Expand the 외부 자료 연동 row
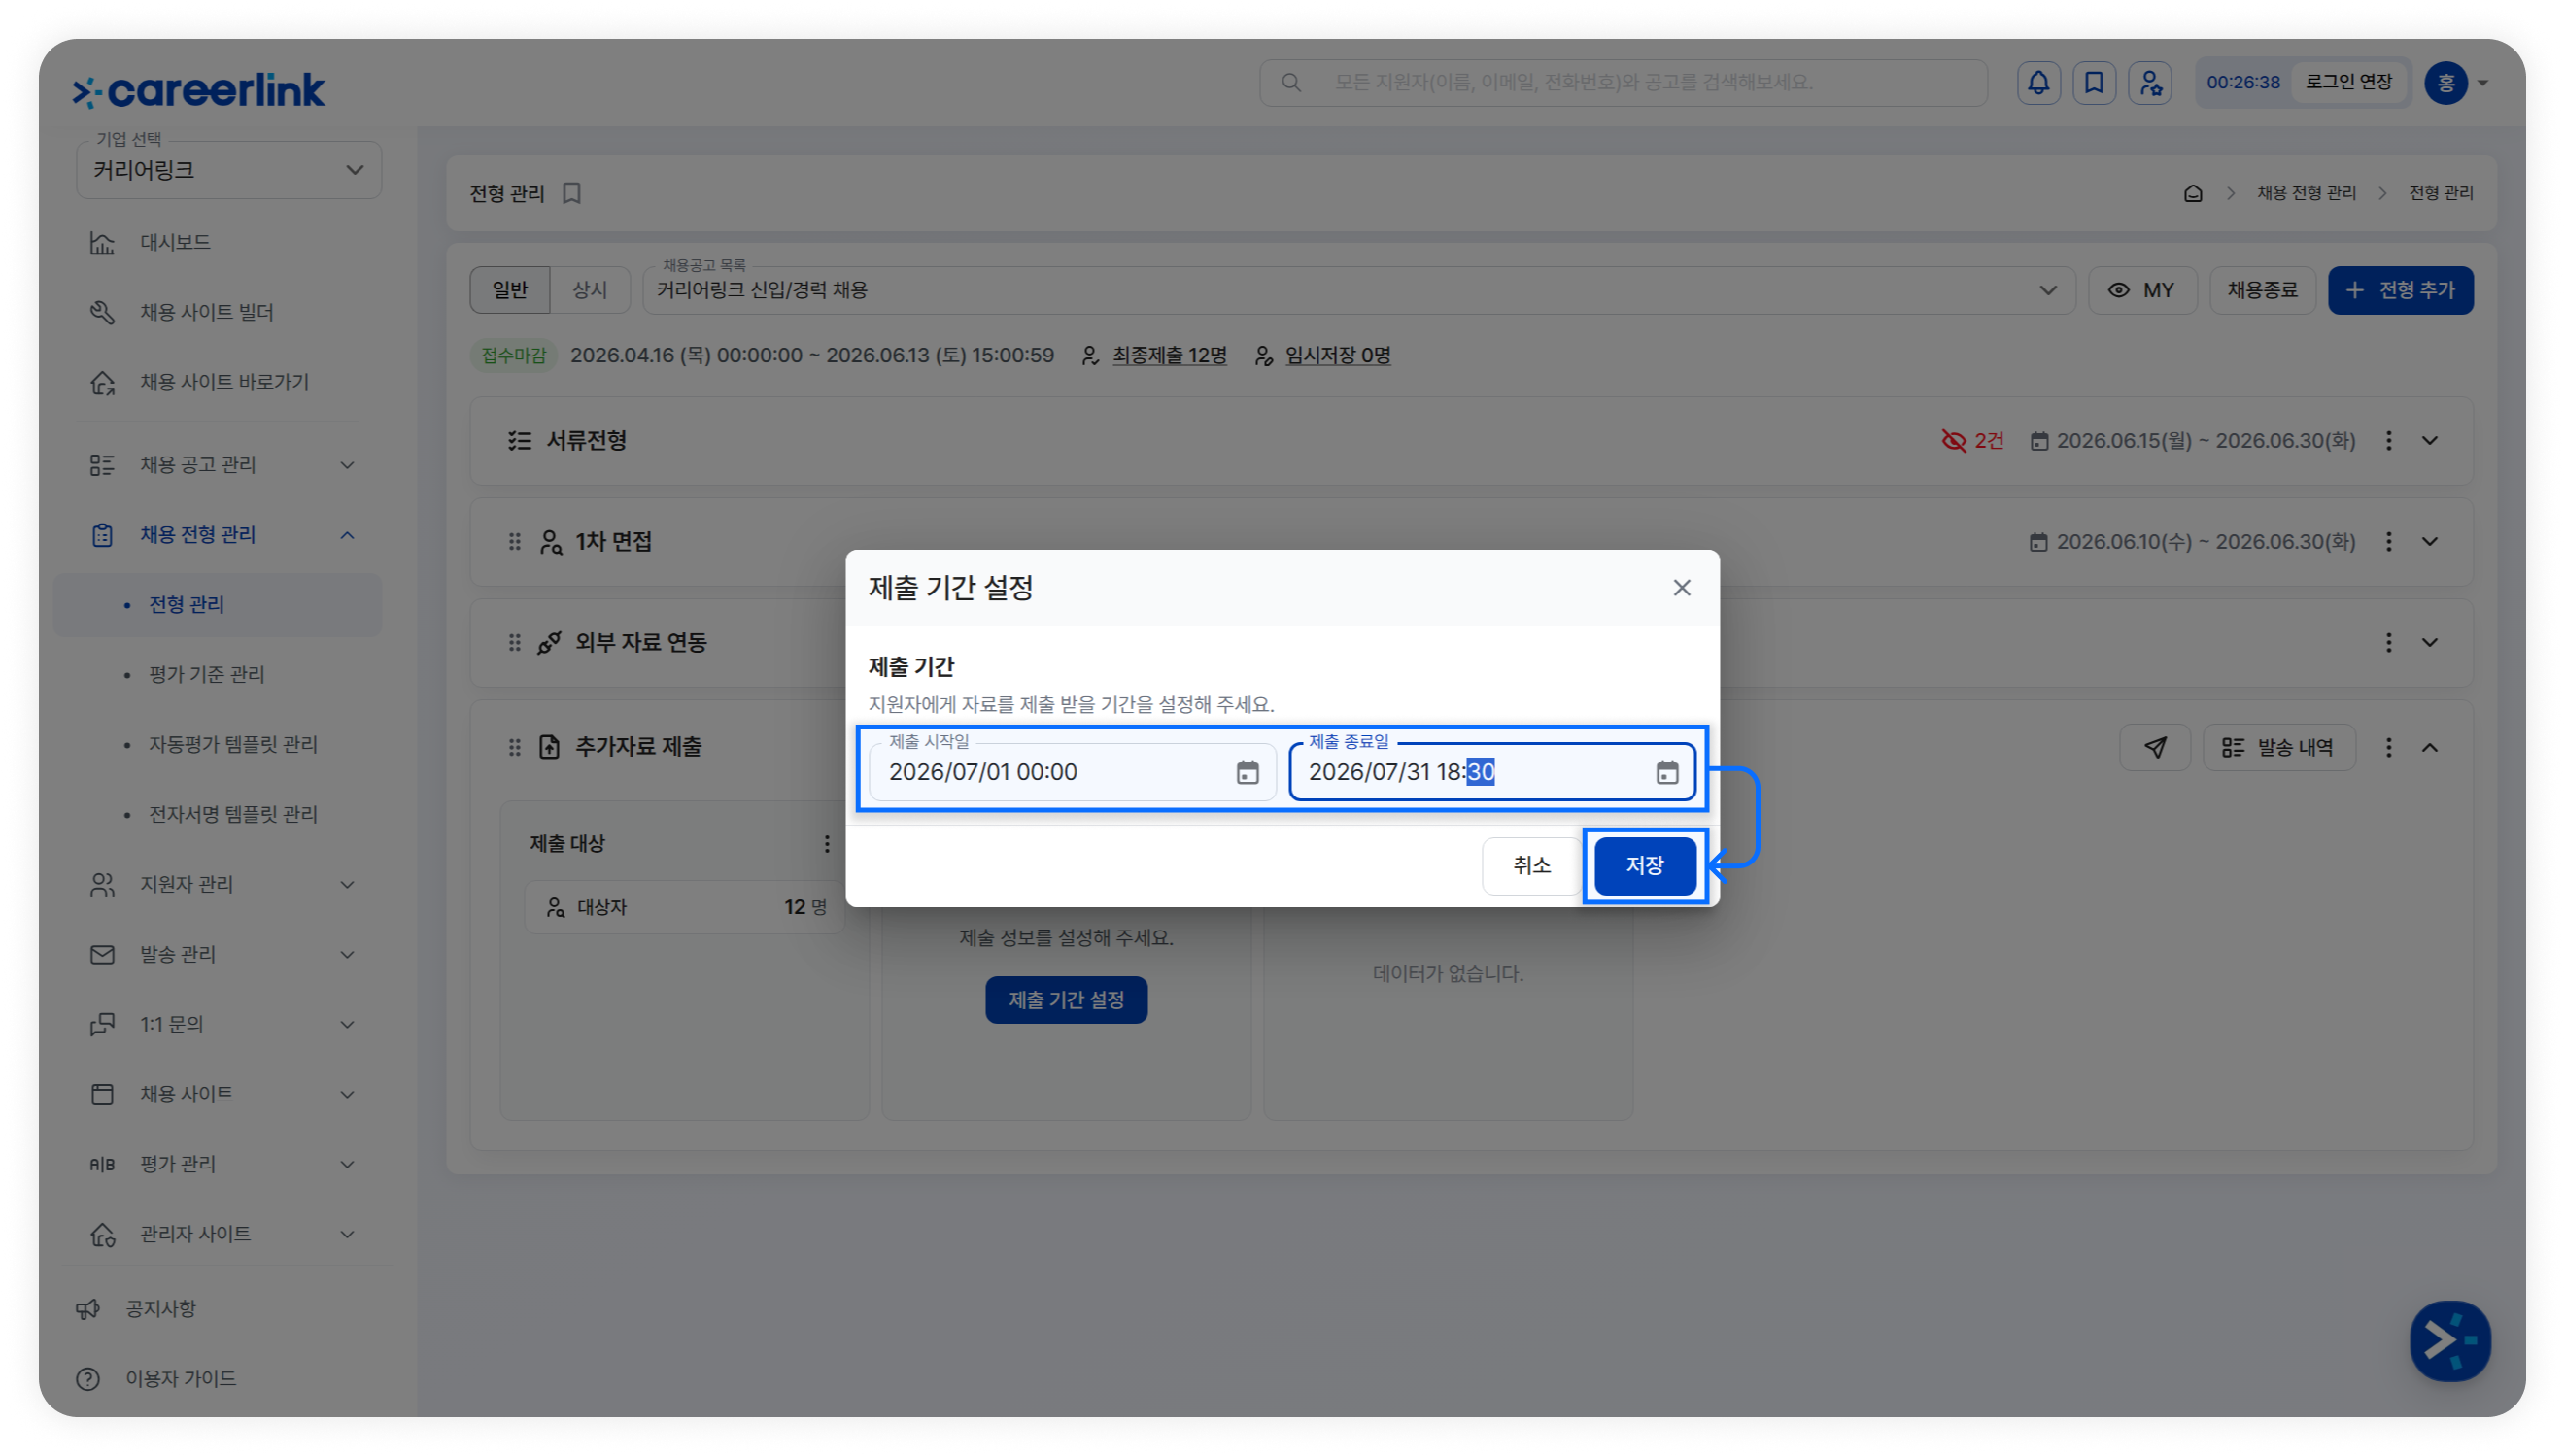The height and width of the screenshot is (1456, 2565). click(x=2429, y=643)
